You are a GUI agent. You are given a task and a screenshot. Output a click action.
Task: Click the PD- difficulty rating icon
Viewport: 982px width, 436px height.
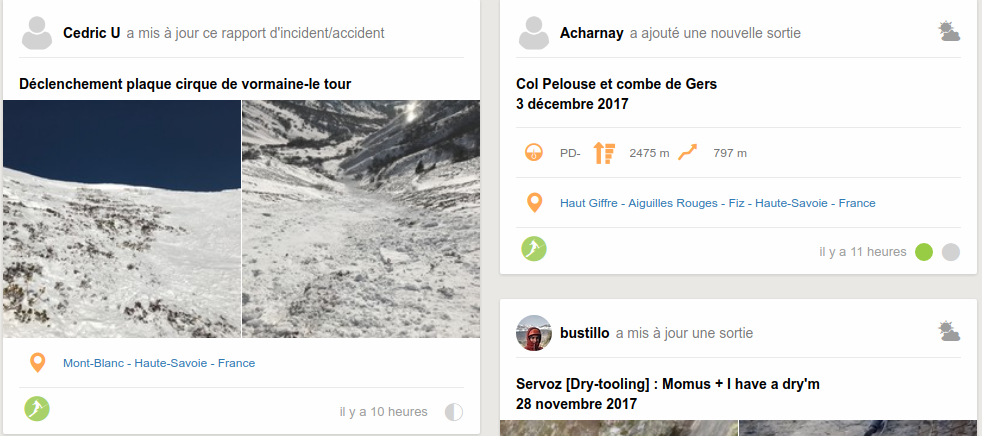pyautogui.click(x=534, y=153)
